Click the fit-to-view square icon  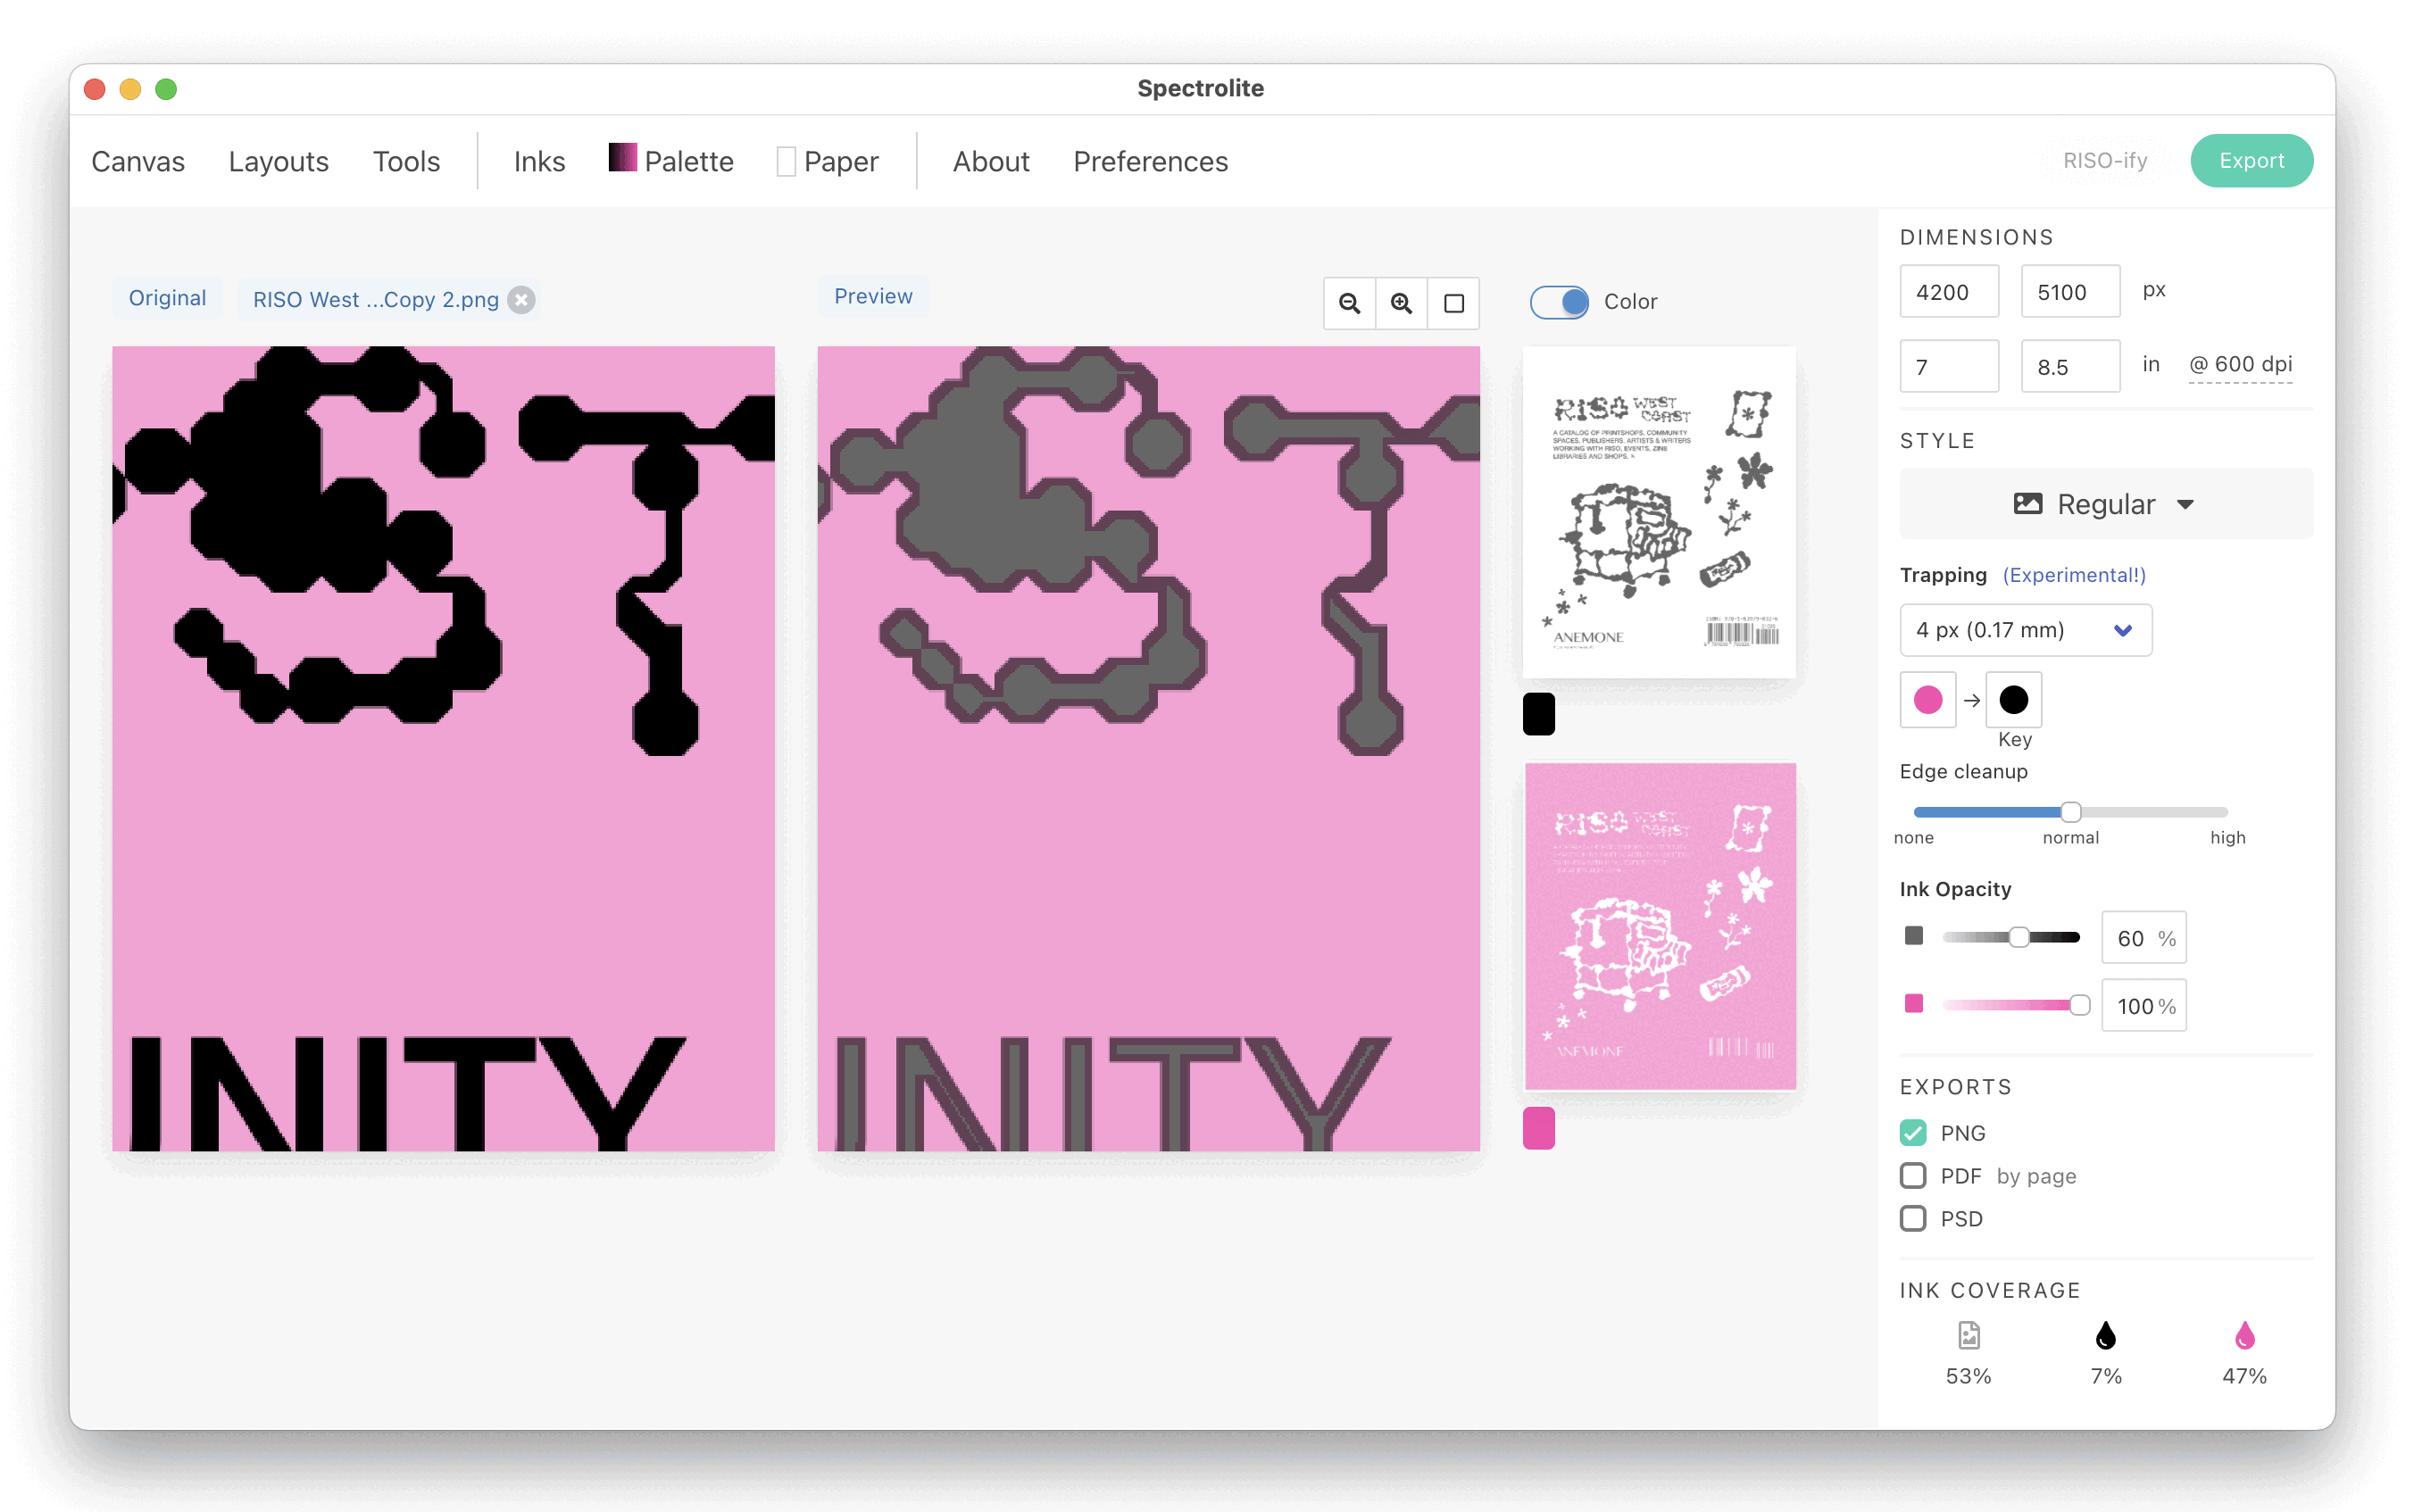pyautogui.click(x=1454, y=303)
